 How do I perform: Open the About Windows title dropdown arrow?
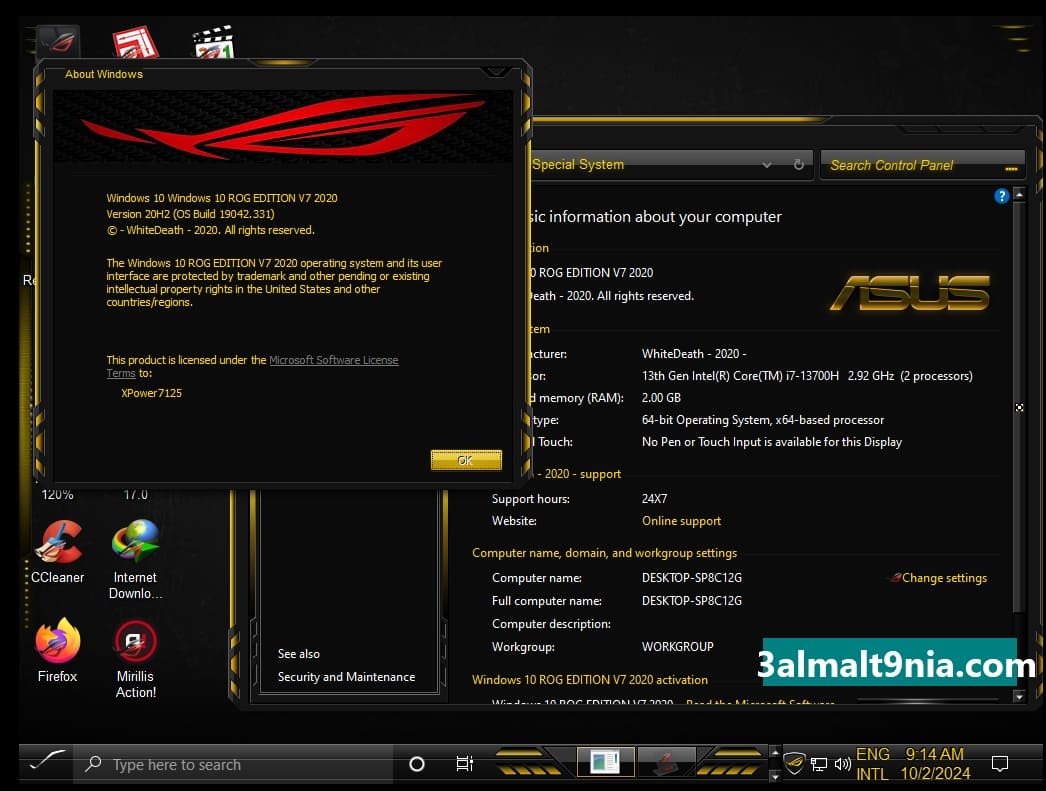pos(496,71)
